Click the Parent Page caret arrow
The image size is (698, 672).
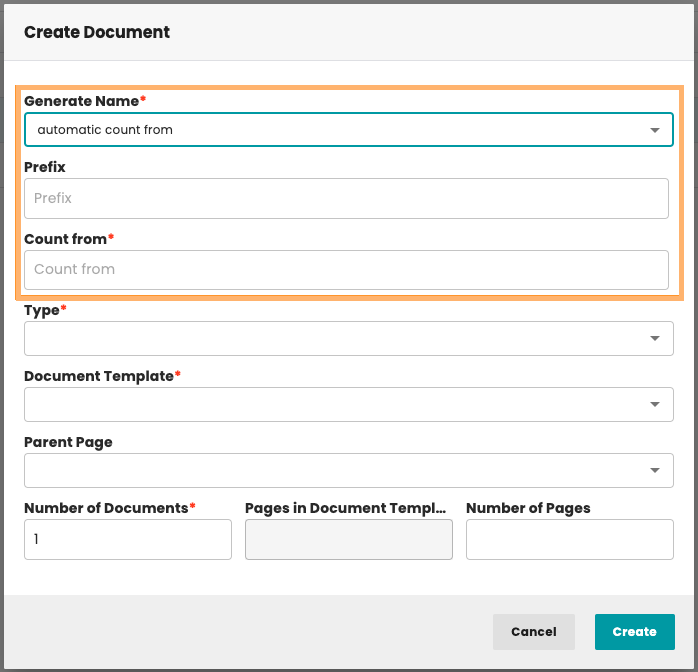[x=654, y=471]
